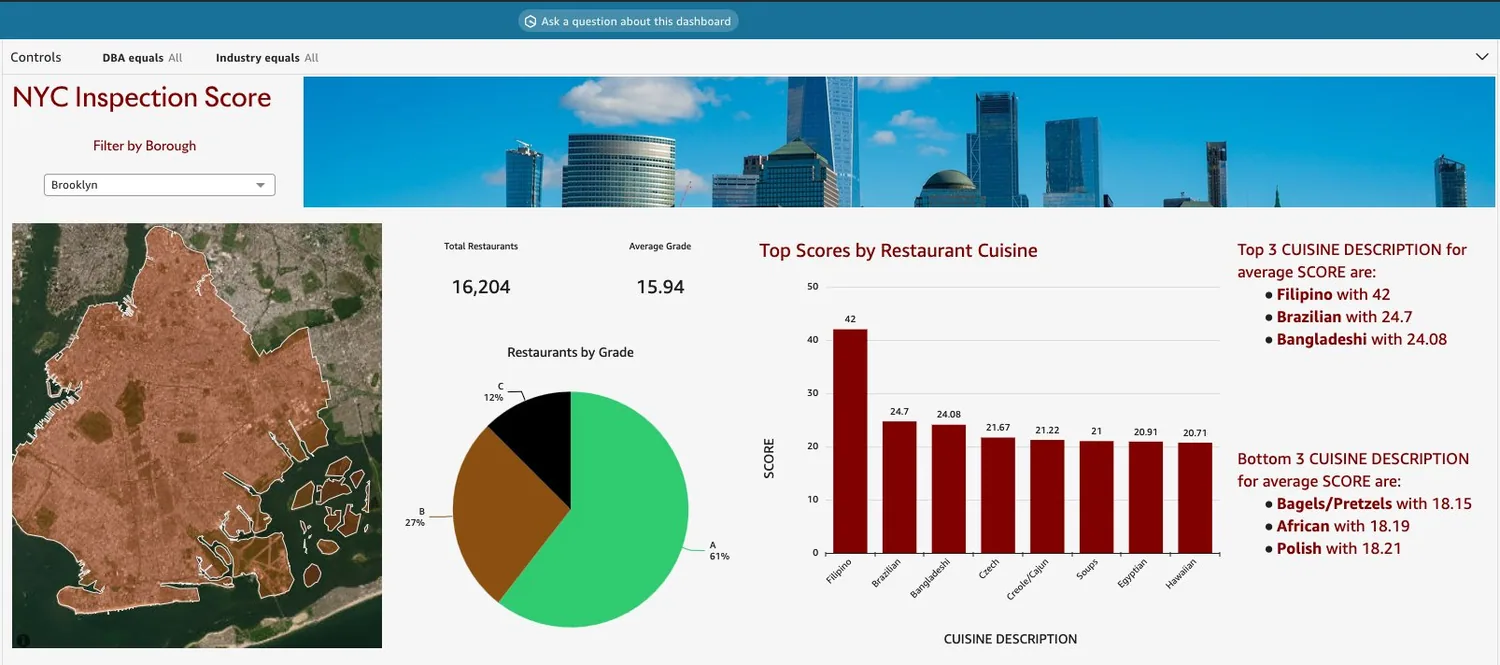Click the Hawaiian bar in the chart
This screenshot has height=665, width=1500.
coord(1195,498)
